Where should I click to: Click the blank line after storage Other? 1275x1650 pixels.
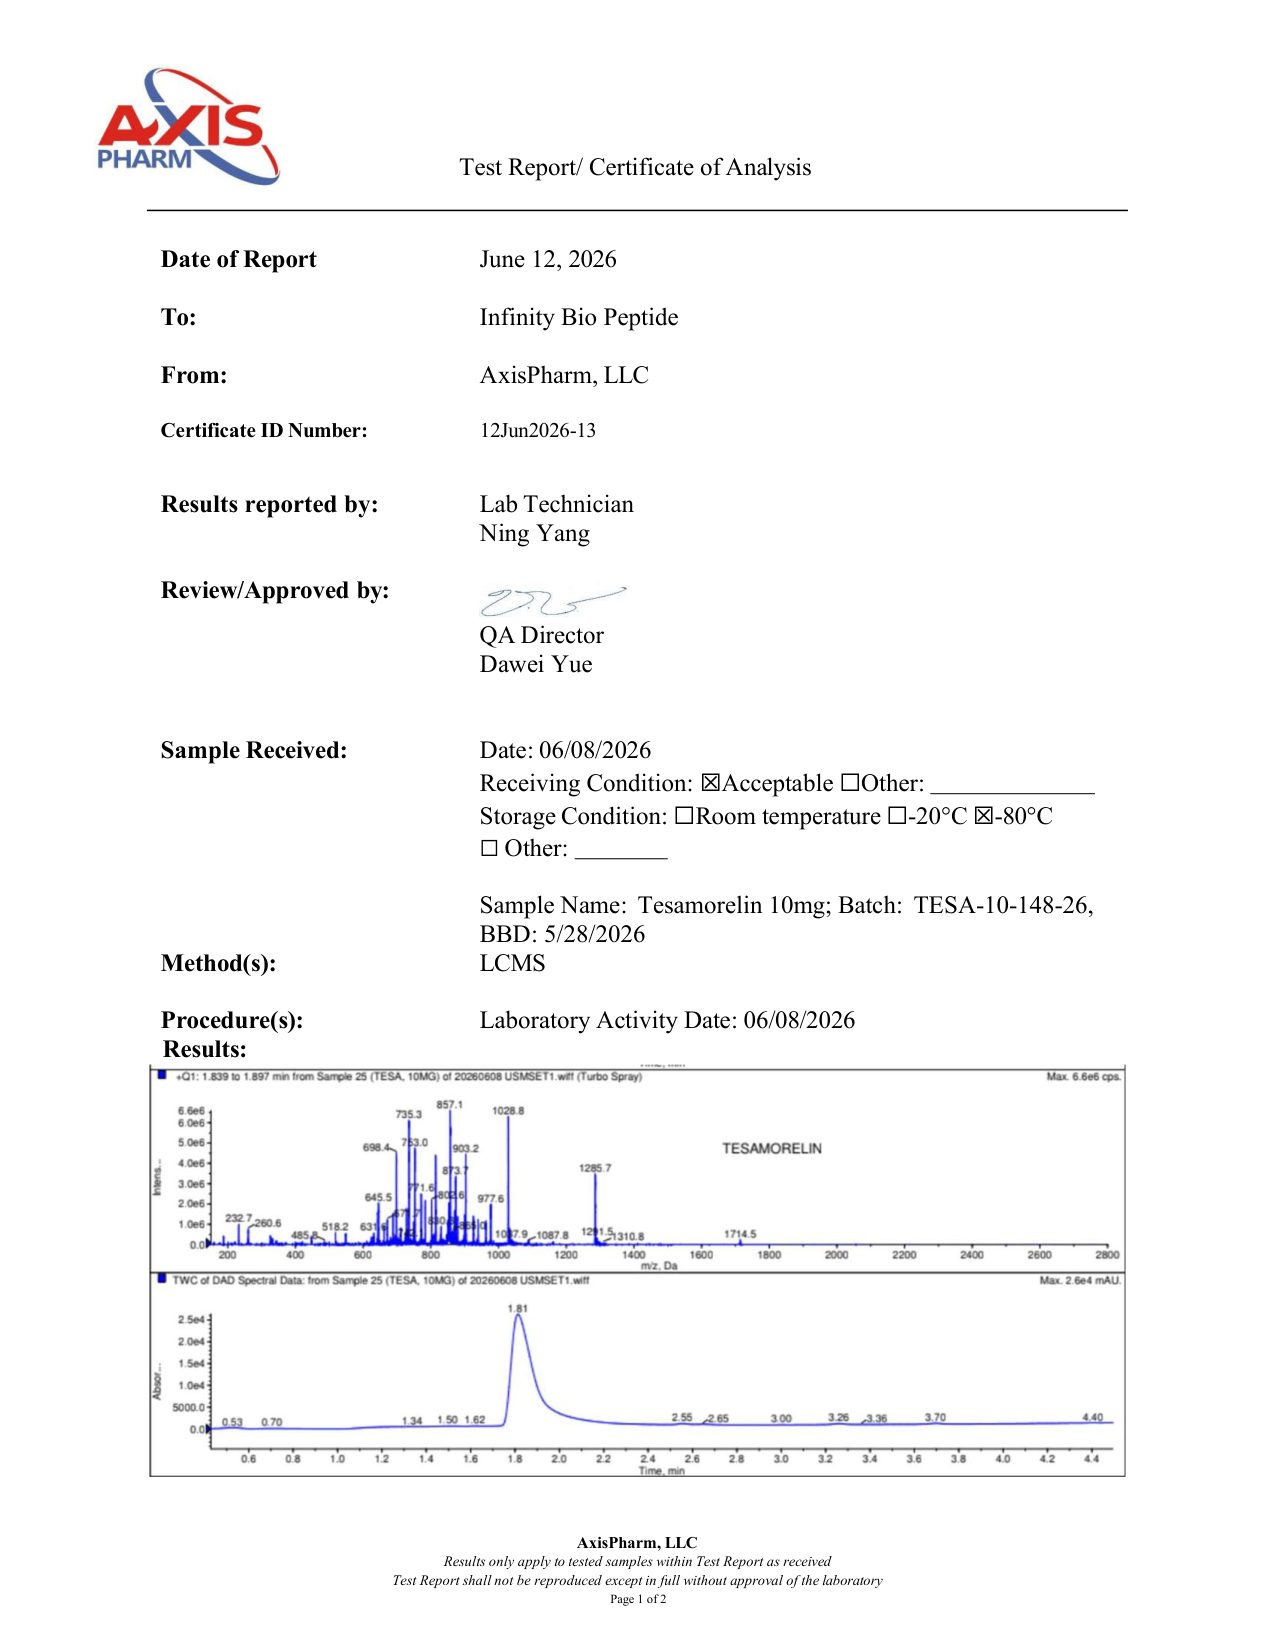[621, 857]
